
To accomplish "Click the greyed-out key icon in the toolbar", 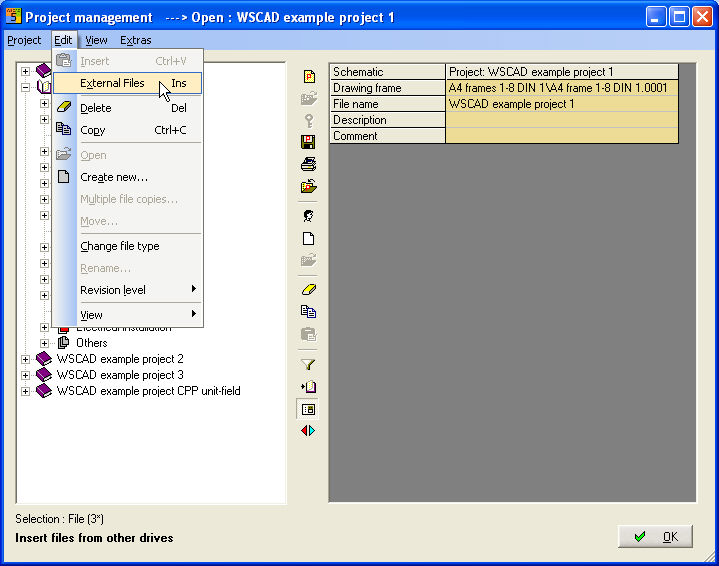I will click(x=309, y=120).
